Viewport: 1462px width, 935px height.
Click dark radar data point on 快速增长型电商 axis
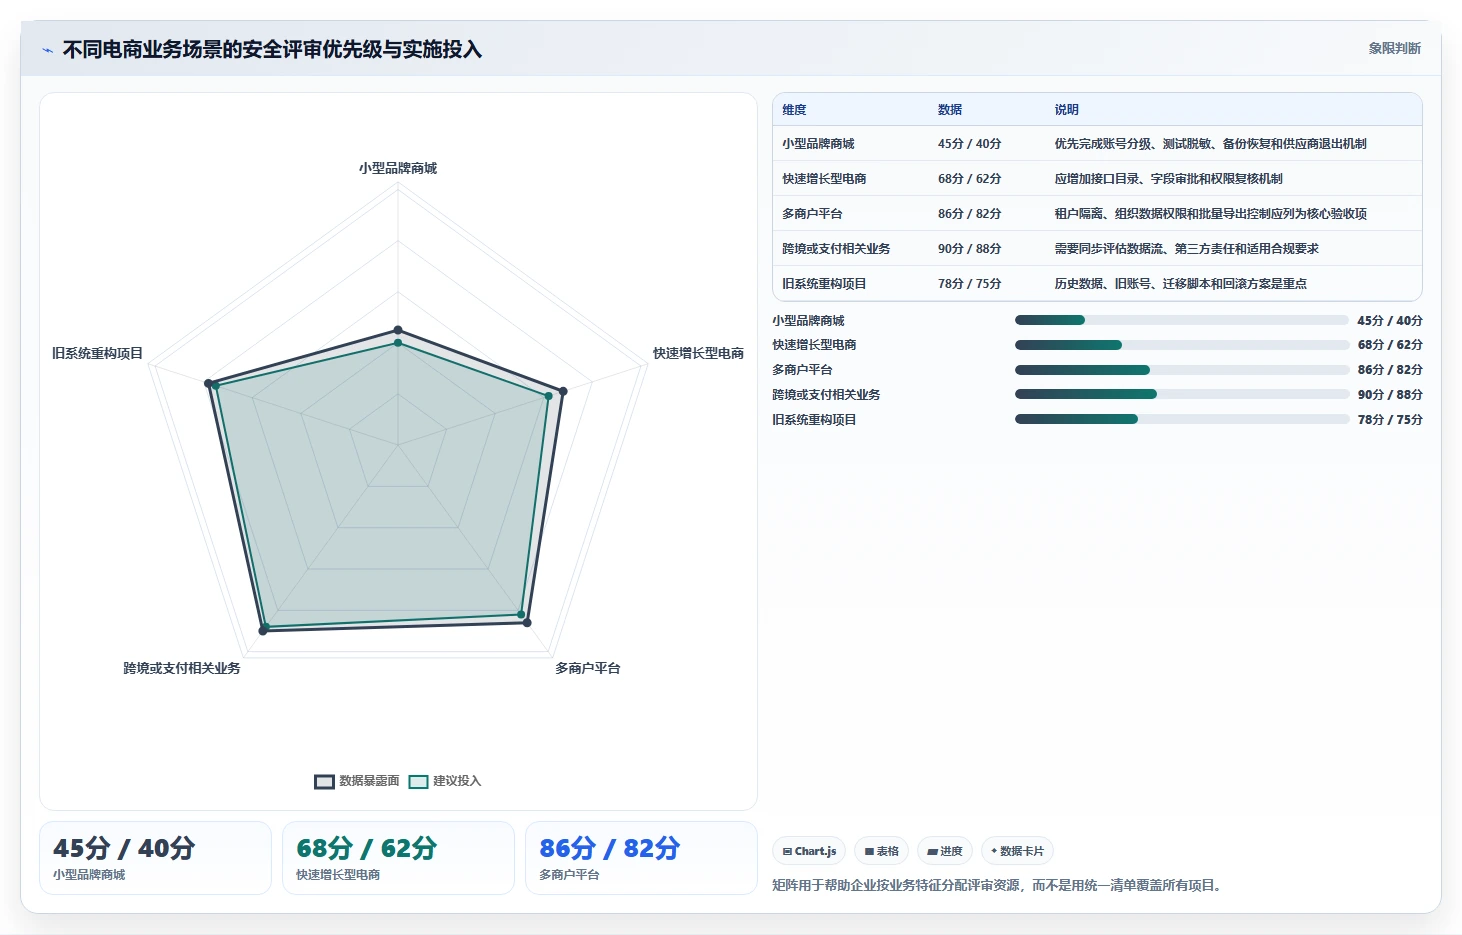[563, 392]
